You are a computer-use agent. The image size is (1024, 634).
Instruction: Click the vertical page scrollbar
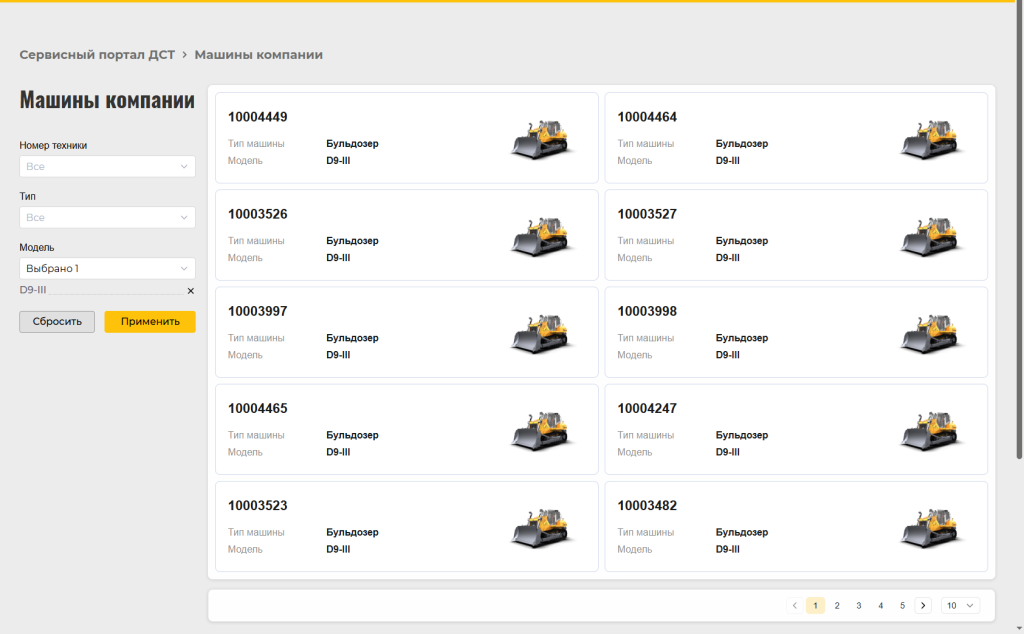1019,230
